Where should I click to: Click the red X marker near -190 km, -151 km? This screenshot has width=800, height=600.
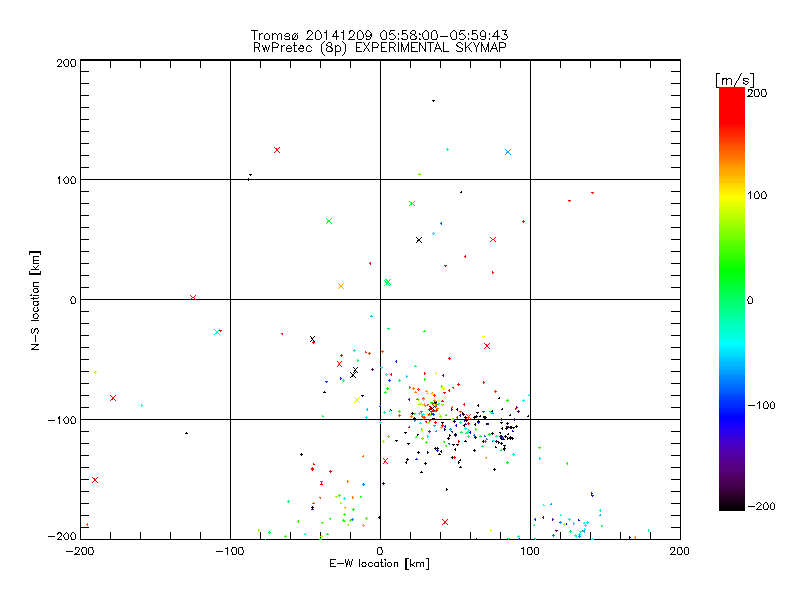(95, 480)
